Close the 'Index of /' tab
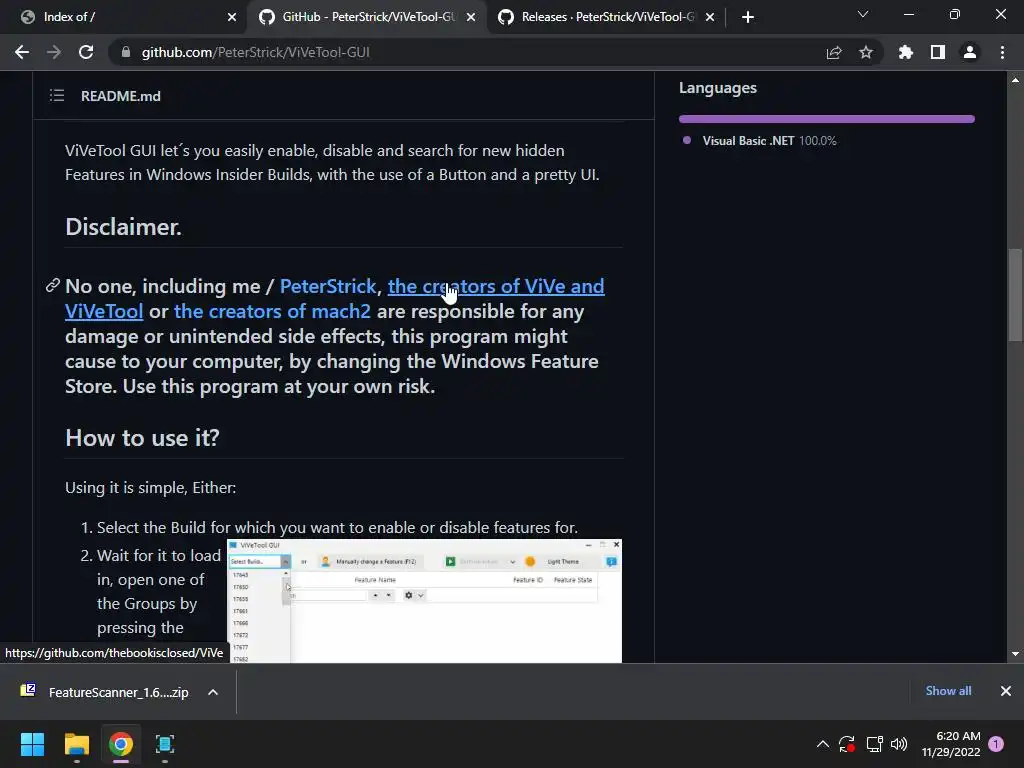The image size is (1024, 768). point(232,17)
